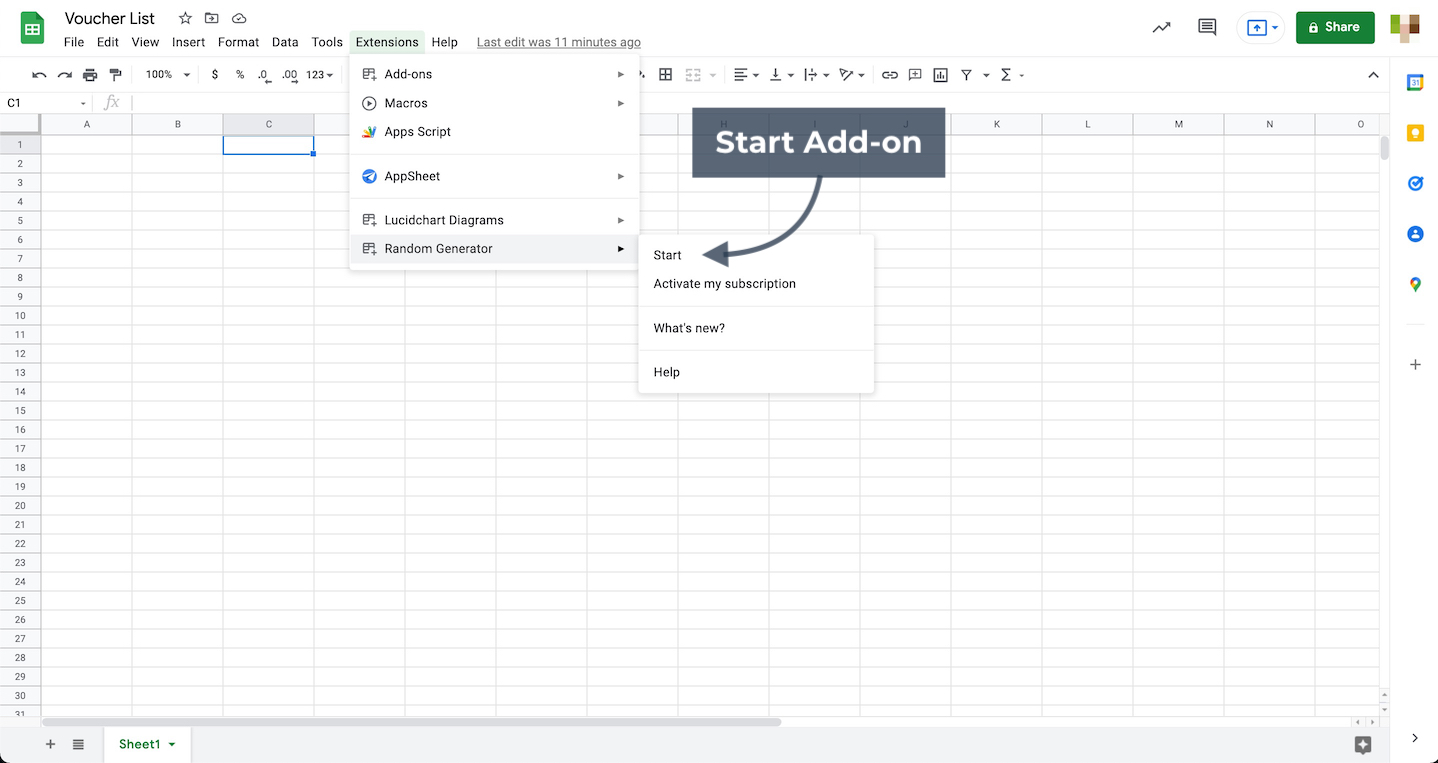Click the Create a filter funnel icon
The height and width of the screenshot is (763, 1438).
pos(967,75)
